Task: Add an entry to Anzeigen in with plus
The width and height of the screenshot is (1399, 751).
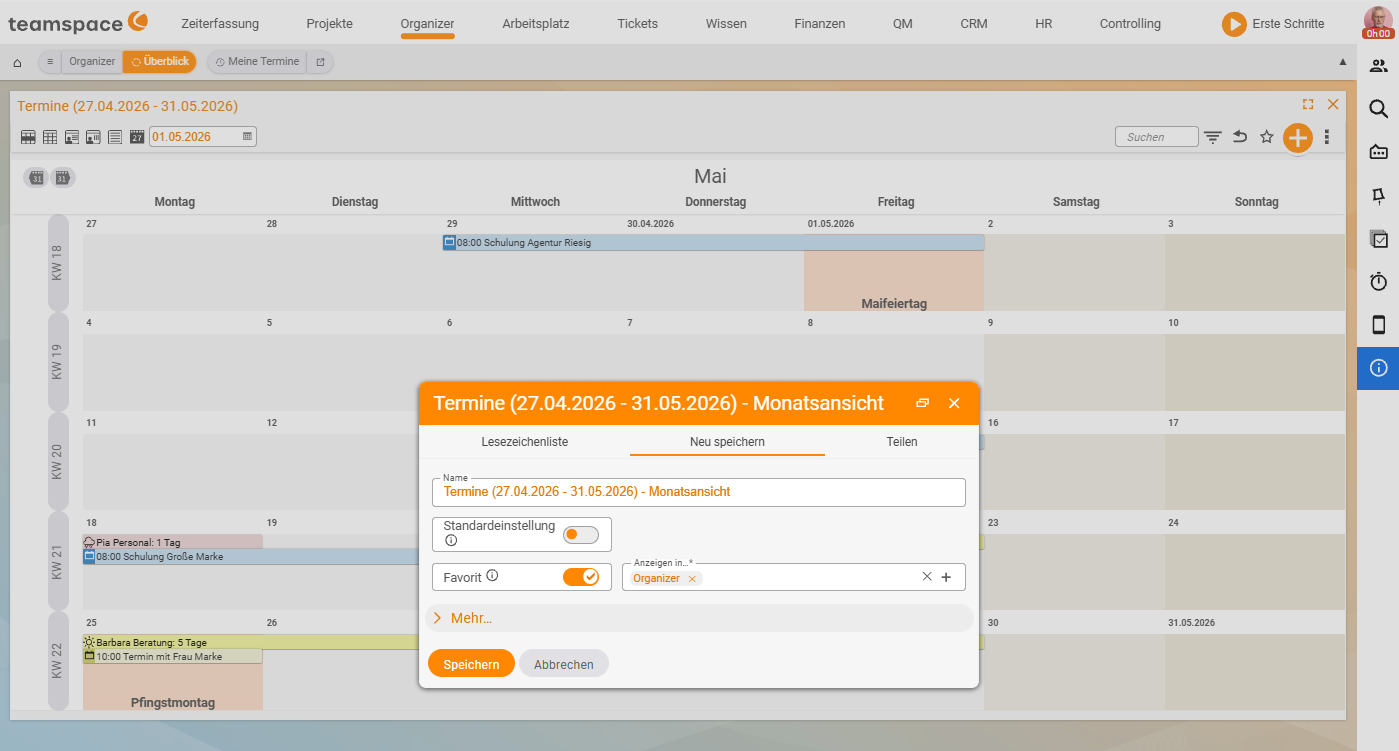Action: 946,577
